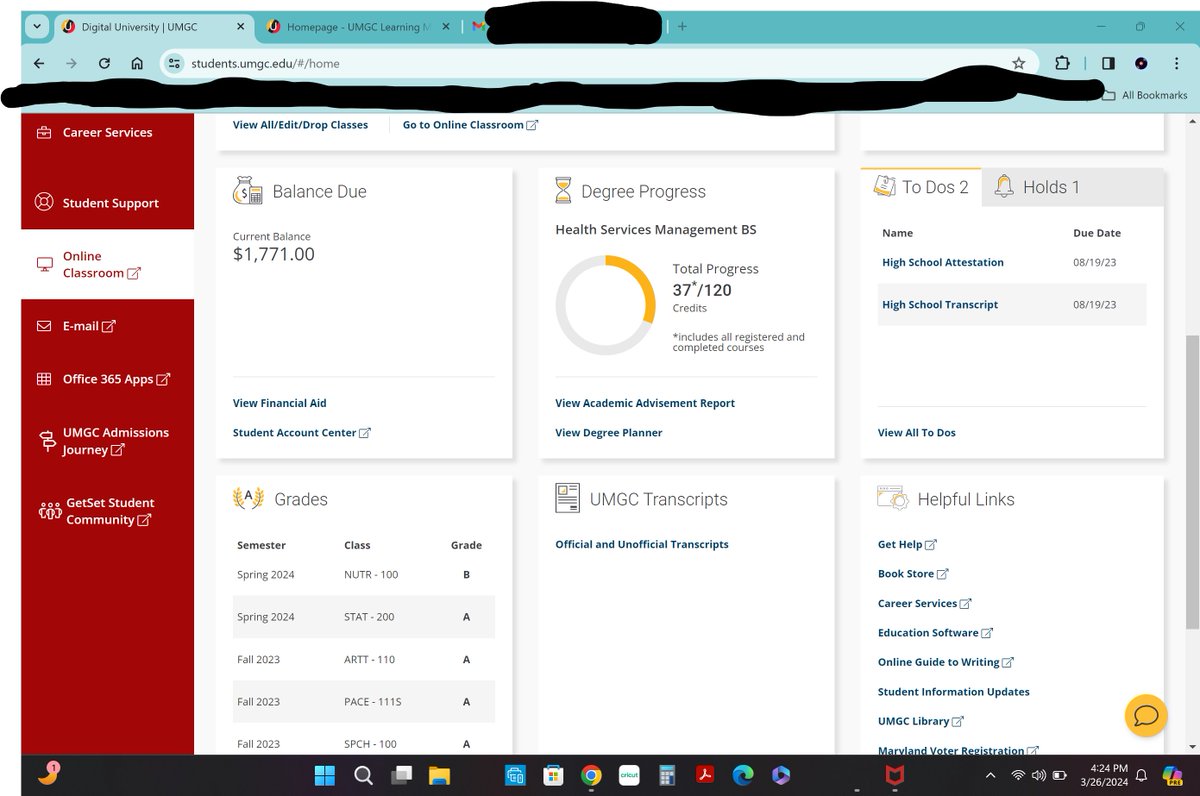Switch to Homepage UMGC Learning browser tab

358,27
